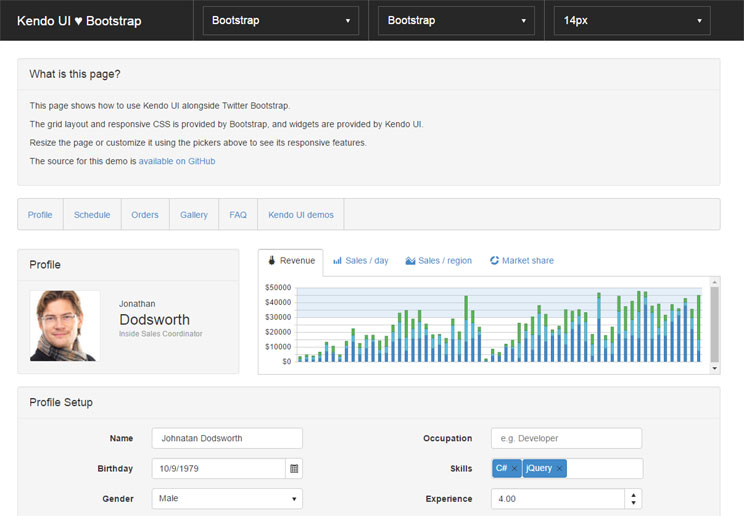Click the $50000 axis label
This screenshot has height=516, width=744.
click(278, 287)
